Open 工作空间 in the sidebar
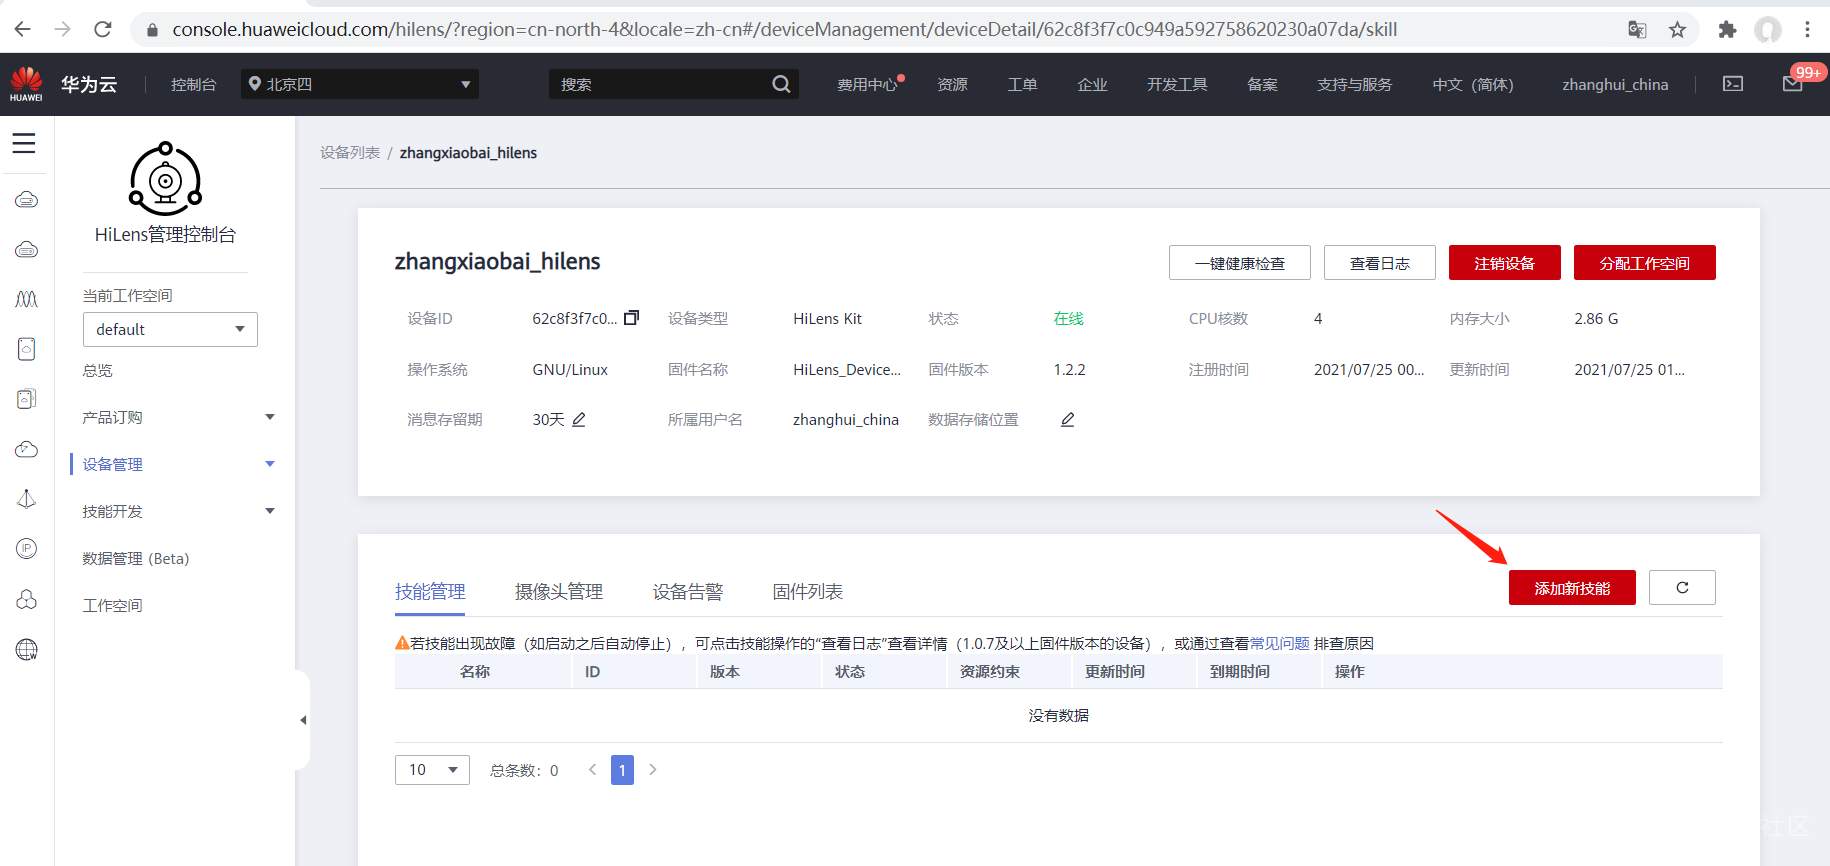This screenshot has height=866, width=1830. [x=112, y=605]
